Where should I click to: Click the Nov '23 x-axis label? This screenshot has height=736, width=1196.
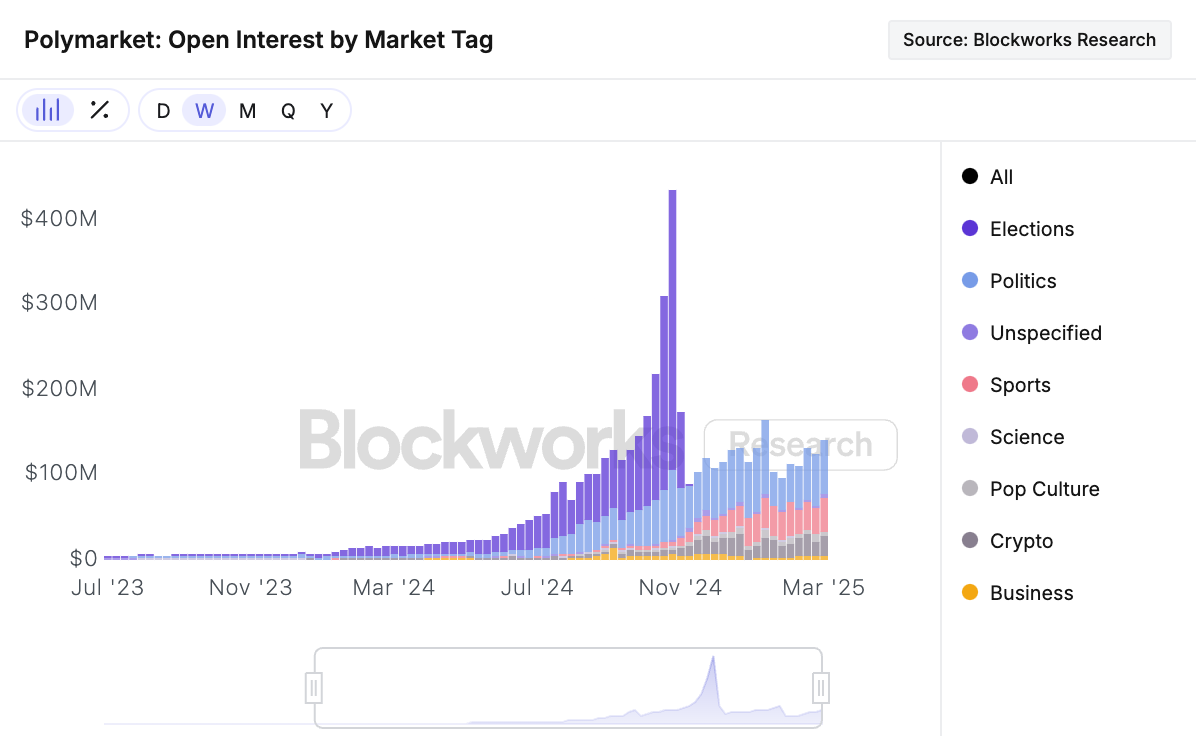[x=250, y=587]
